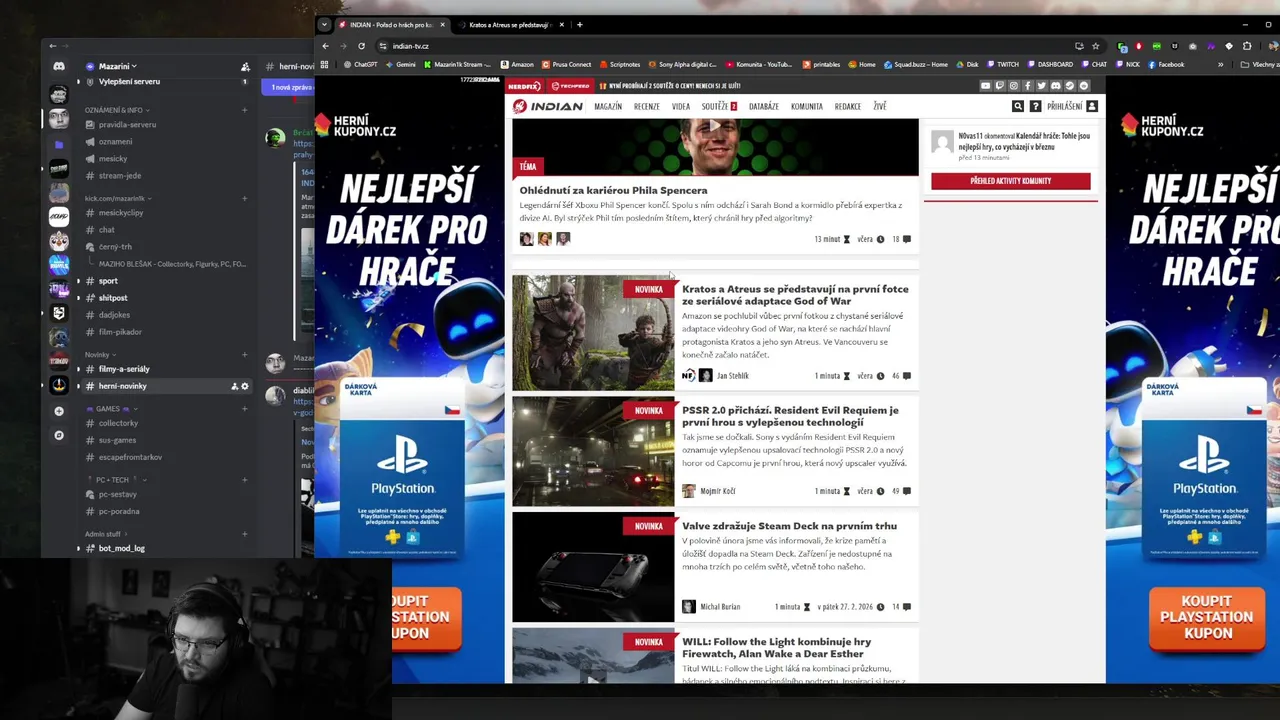Open God of War article thumbnail
Viewport: 1280px width, 720px height.
point(593,333)
